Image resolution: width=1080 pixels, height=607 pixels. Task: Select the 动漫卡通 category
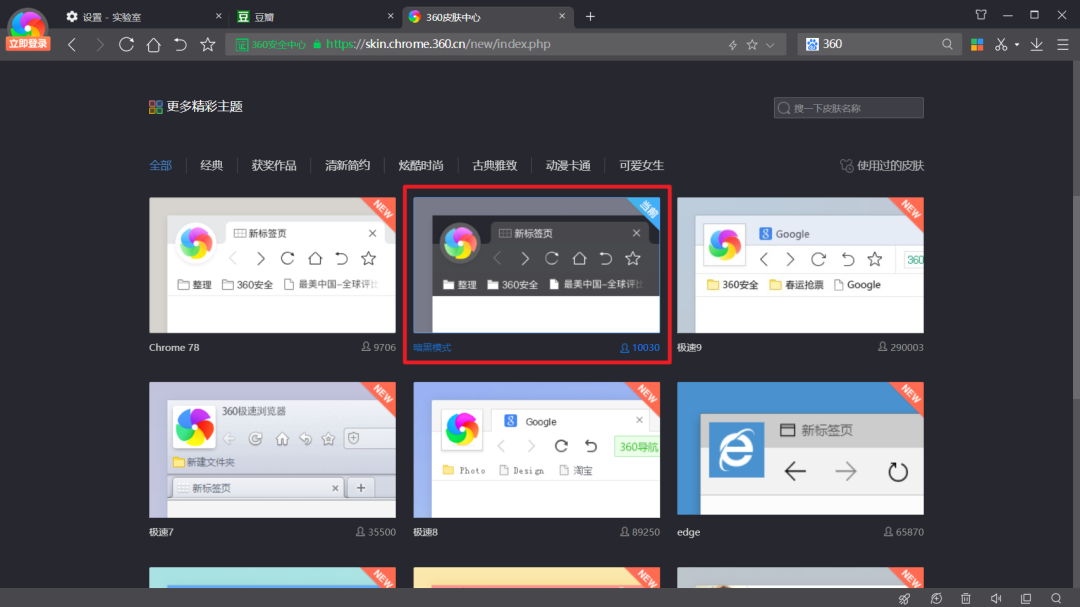click(568, 165)
